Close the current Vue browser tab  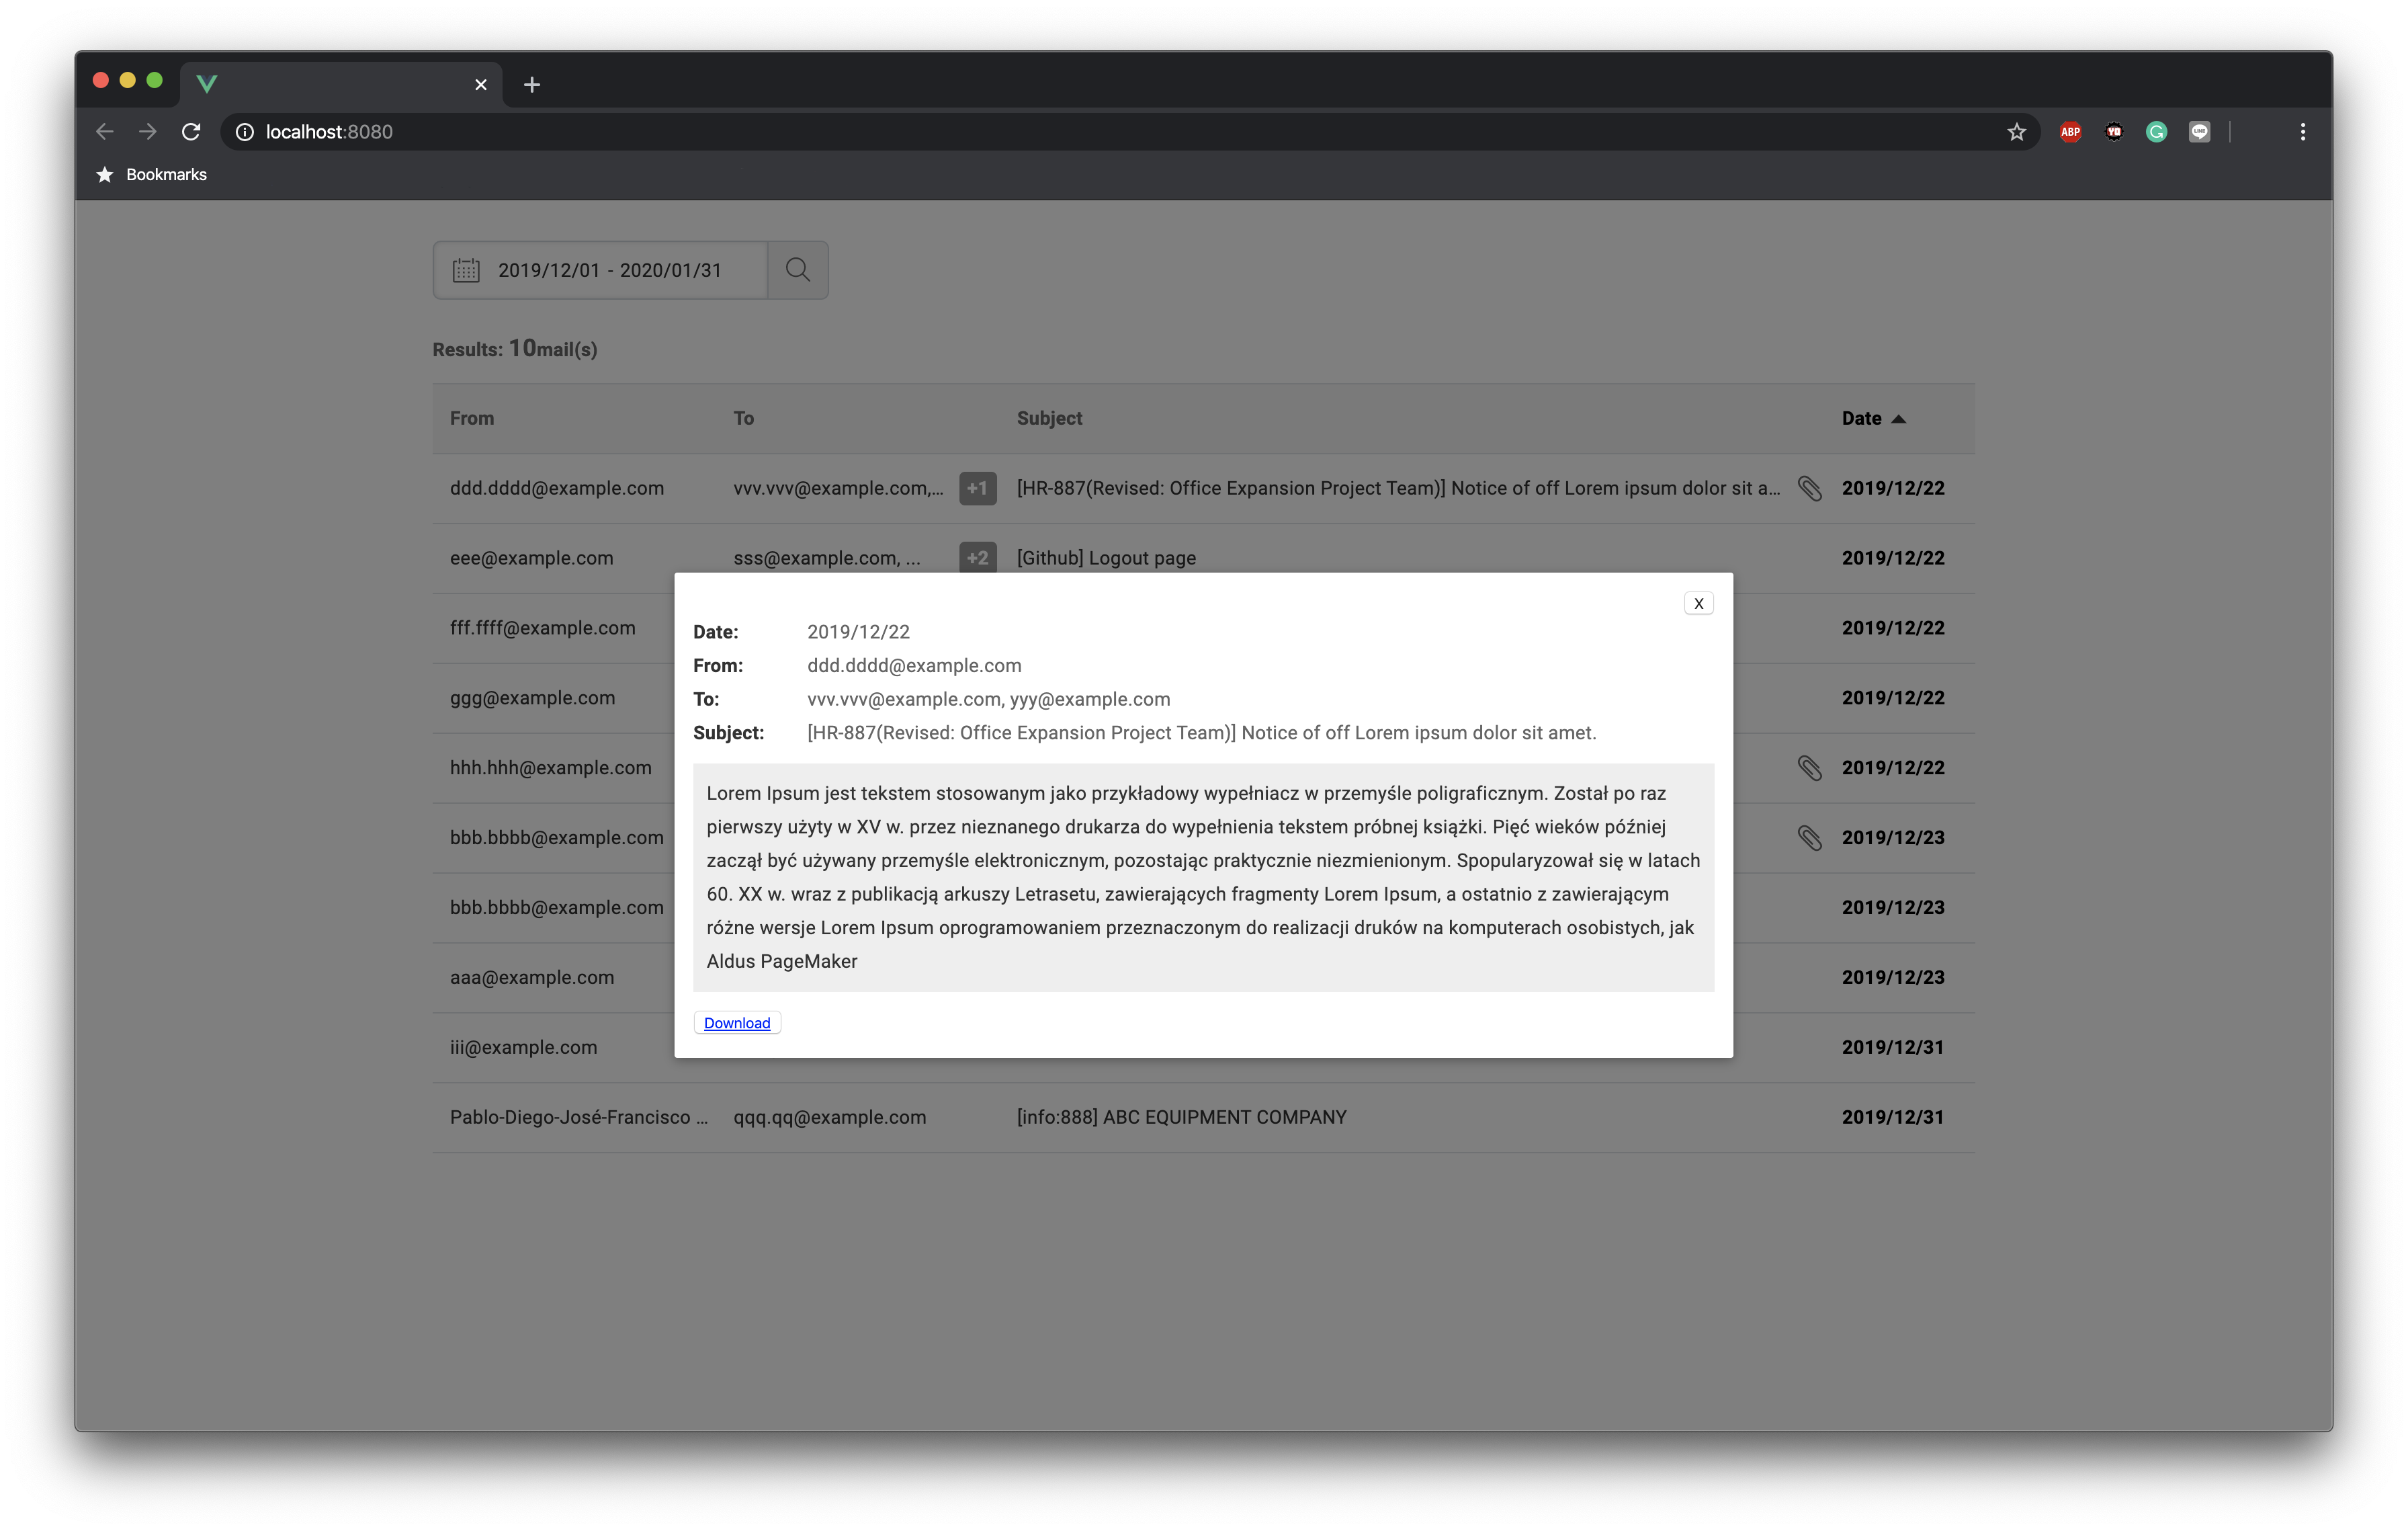481,85
